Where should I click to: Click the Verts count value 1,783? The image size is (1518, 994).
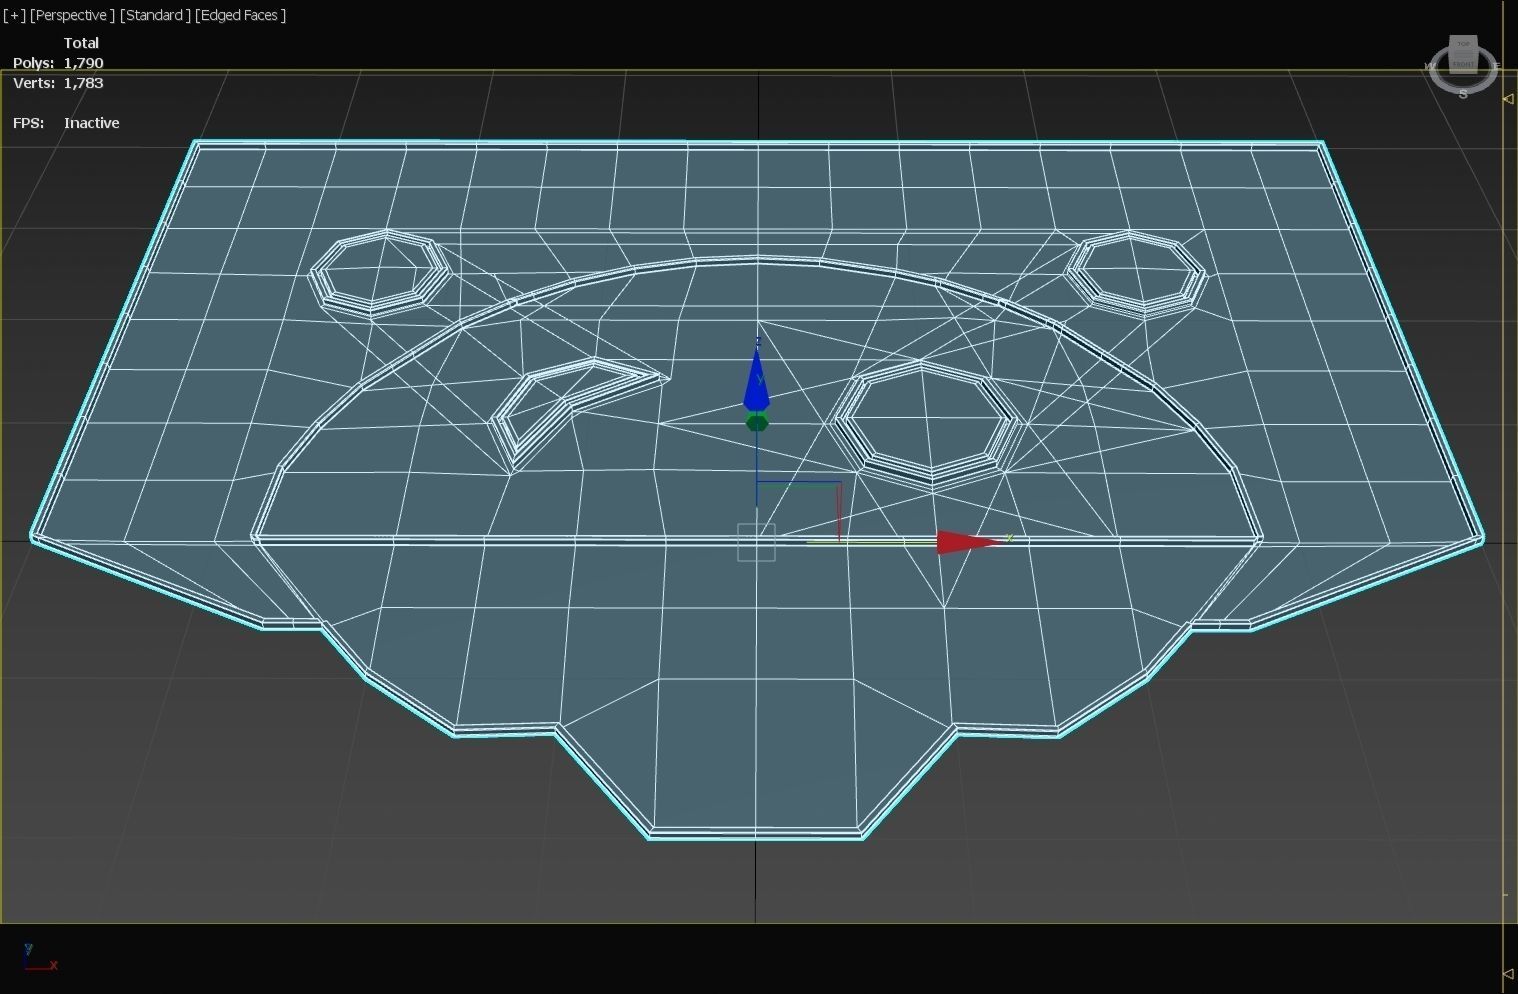click(84, 83)
